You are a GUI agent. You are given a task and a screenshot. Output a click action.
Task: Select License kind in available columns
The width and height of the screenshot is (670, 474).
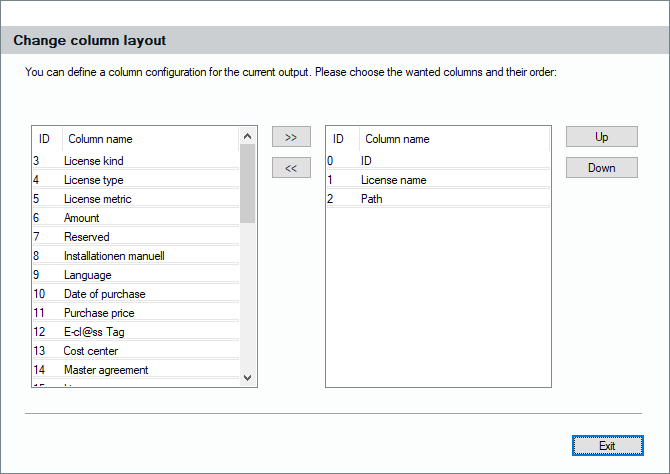[x=93, y=161]
